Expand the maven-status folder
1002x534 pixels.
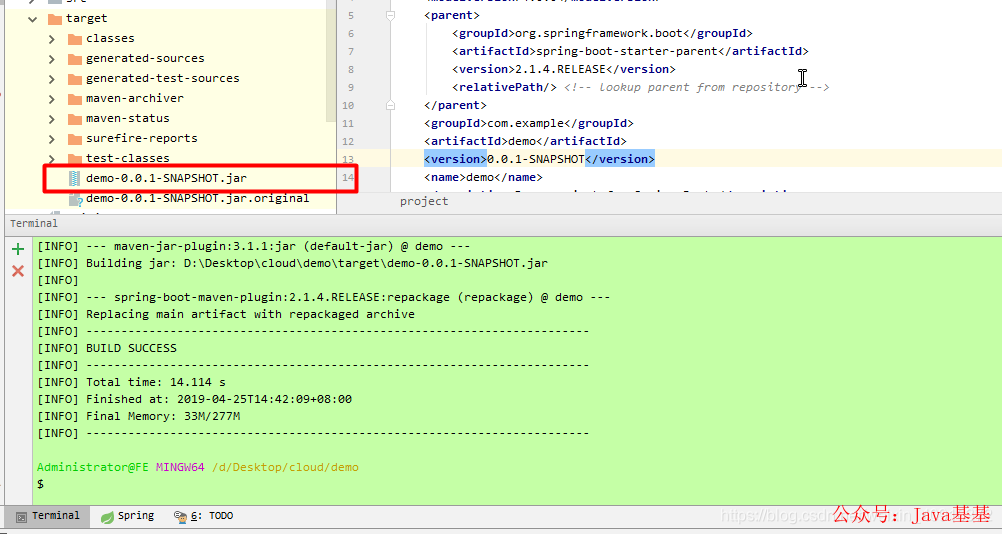pyautogui.click(x=52, y=119)
